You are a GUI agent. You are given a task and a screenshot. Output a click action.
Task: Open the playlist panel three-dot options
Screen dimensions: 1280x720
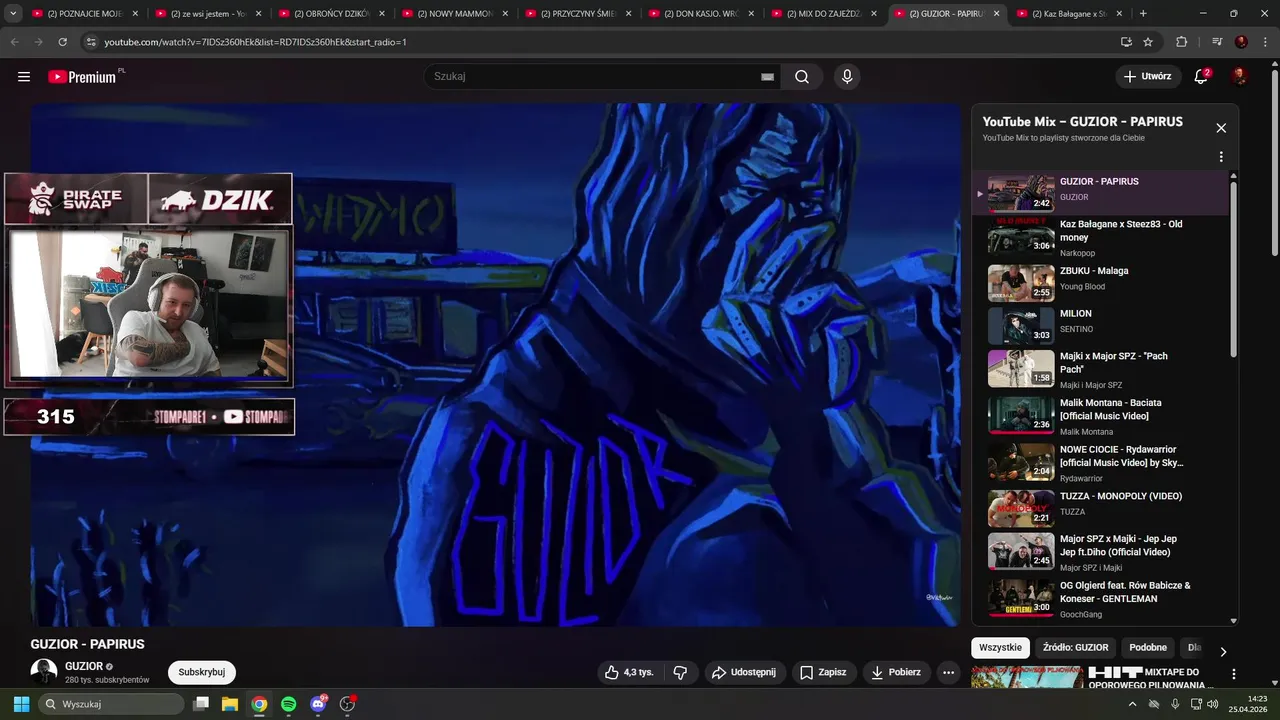1221,157
